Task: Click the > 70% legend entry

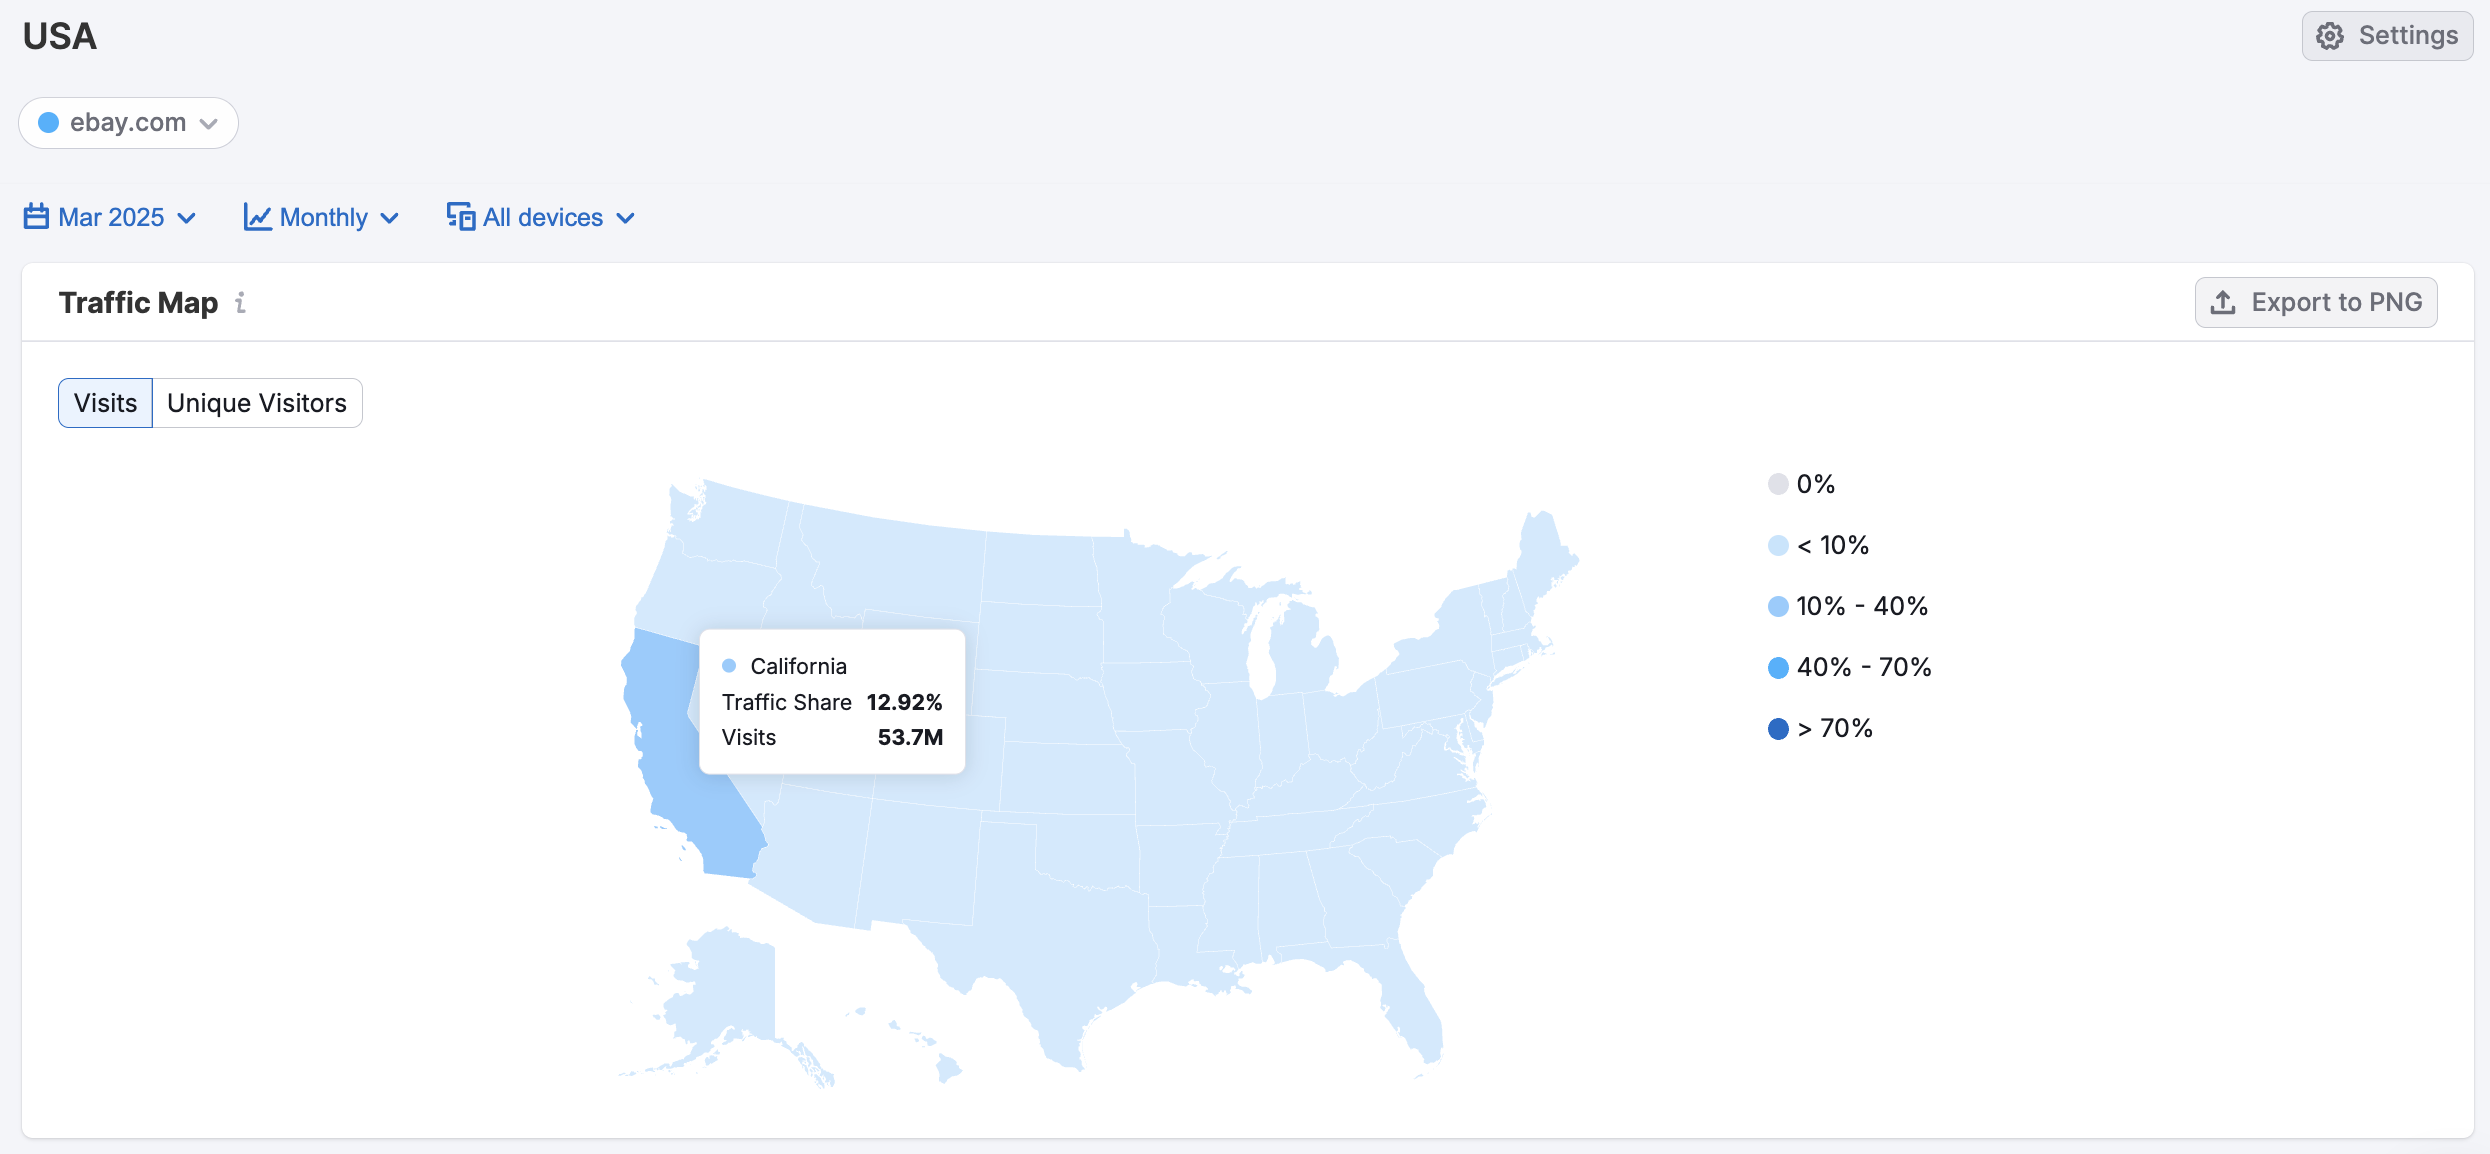Action: 1820,728
